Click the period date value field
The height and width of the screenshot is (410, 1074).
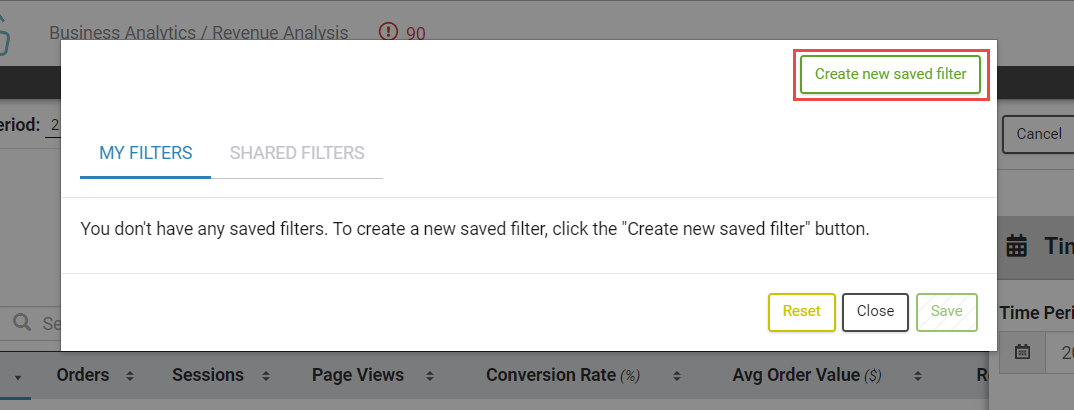[53, 126]
